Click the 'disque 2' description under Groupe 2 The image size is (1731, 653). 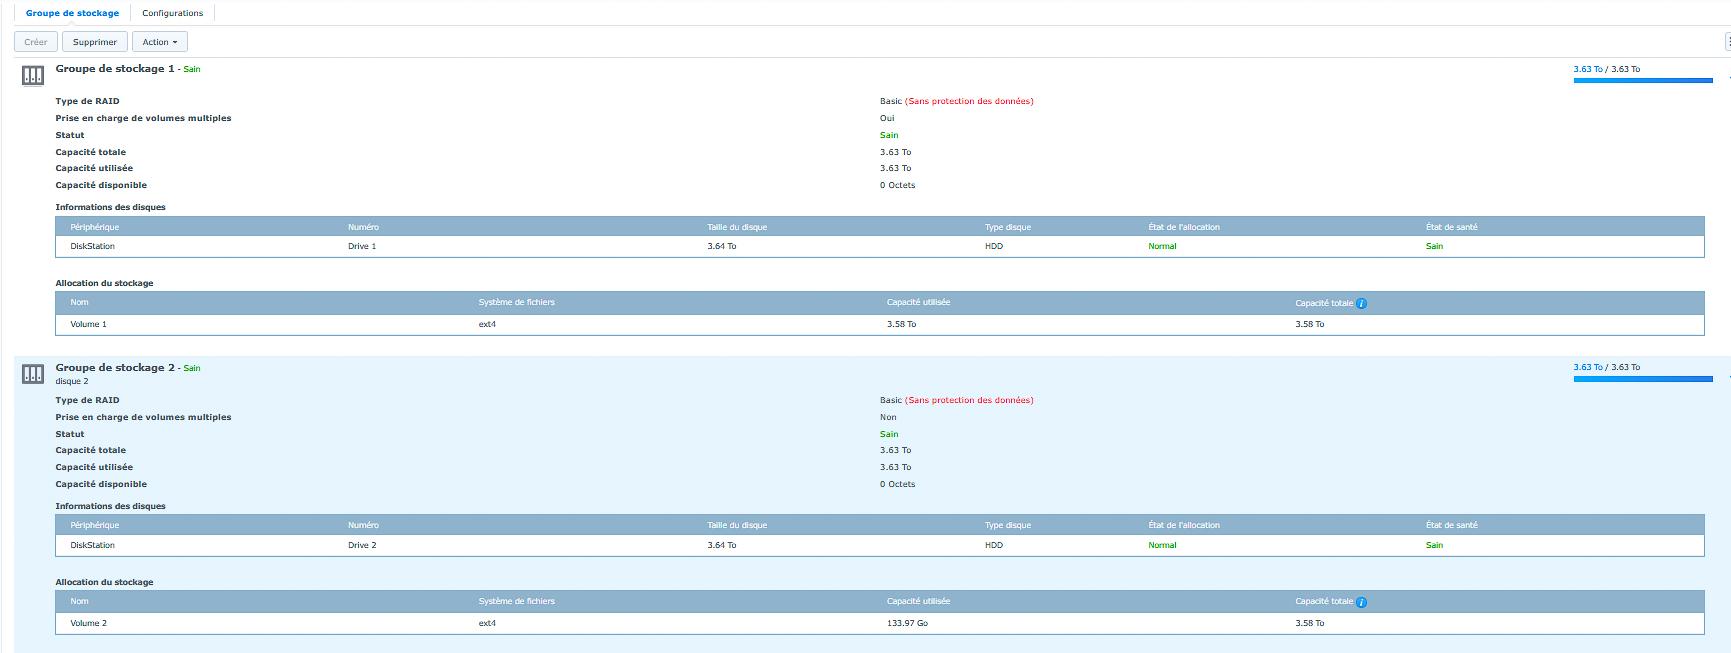[x=72, y=381]
